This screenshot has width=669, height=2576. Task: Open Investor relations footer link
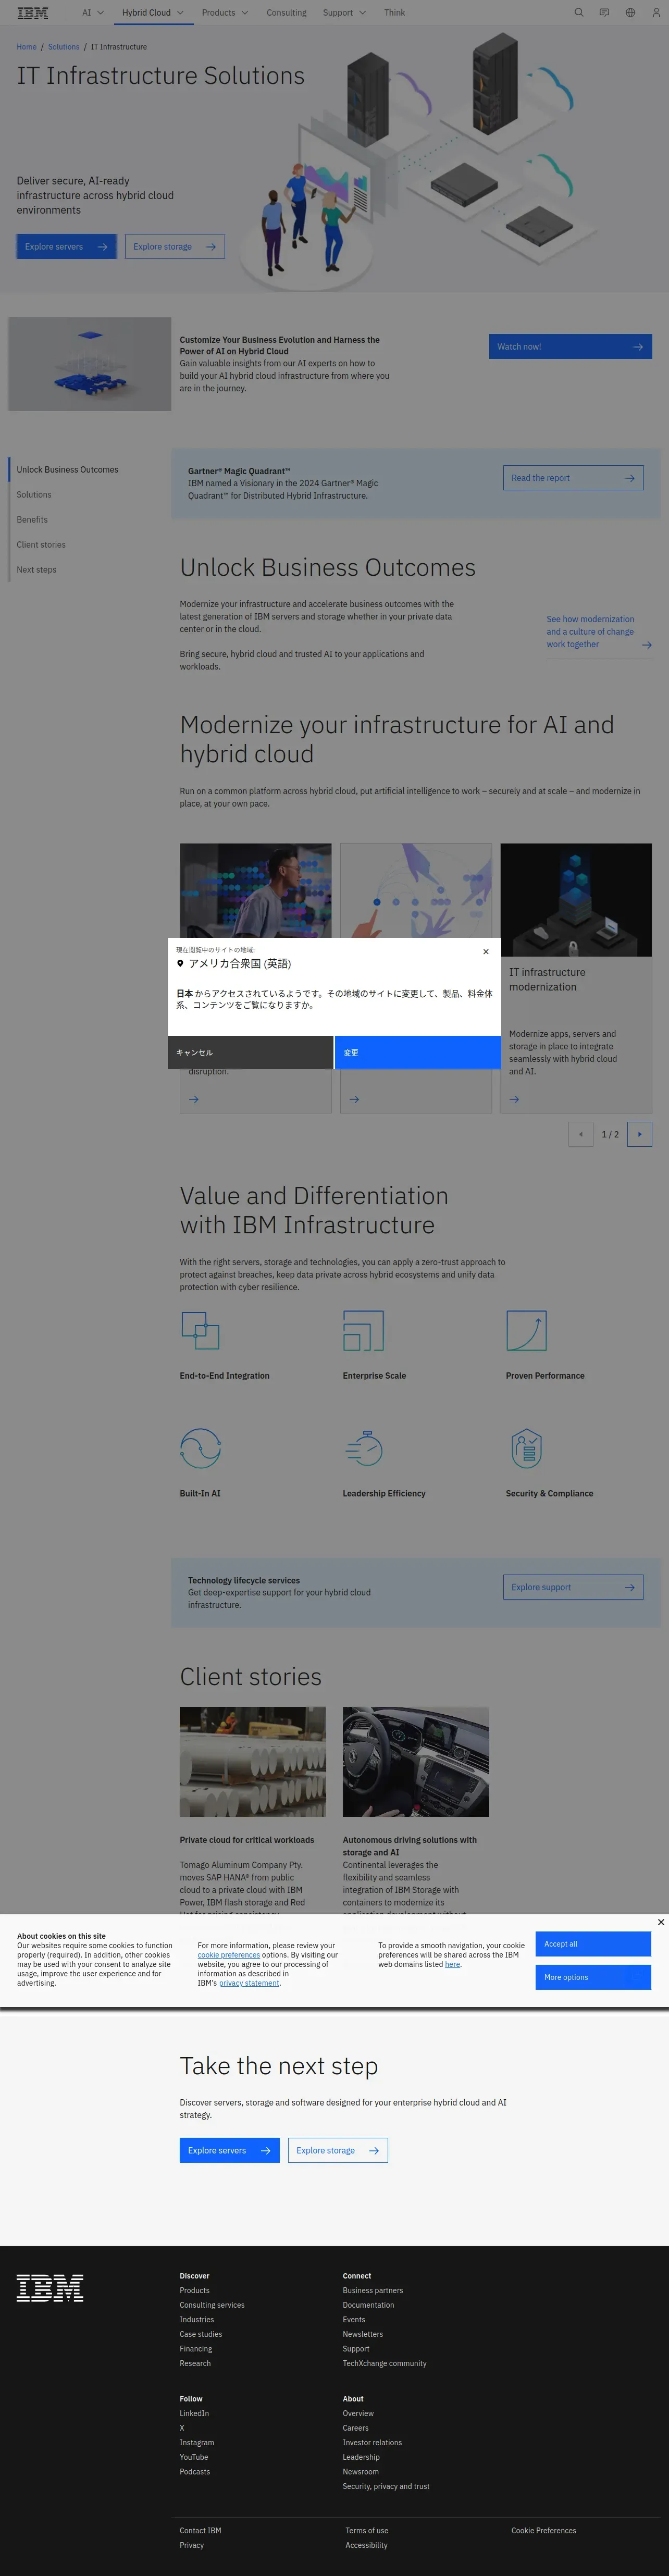(x=372, y=2442)
